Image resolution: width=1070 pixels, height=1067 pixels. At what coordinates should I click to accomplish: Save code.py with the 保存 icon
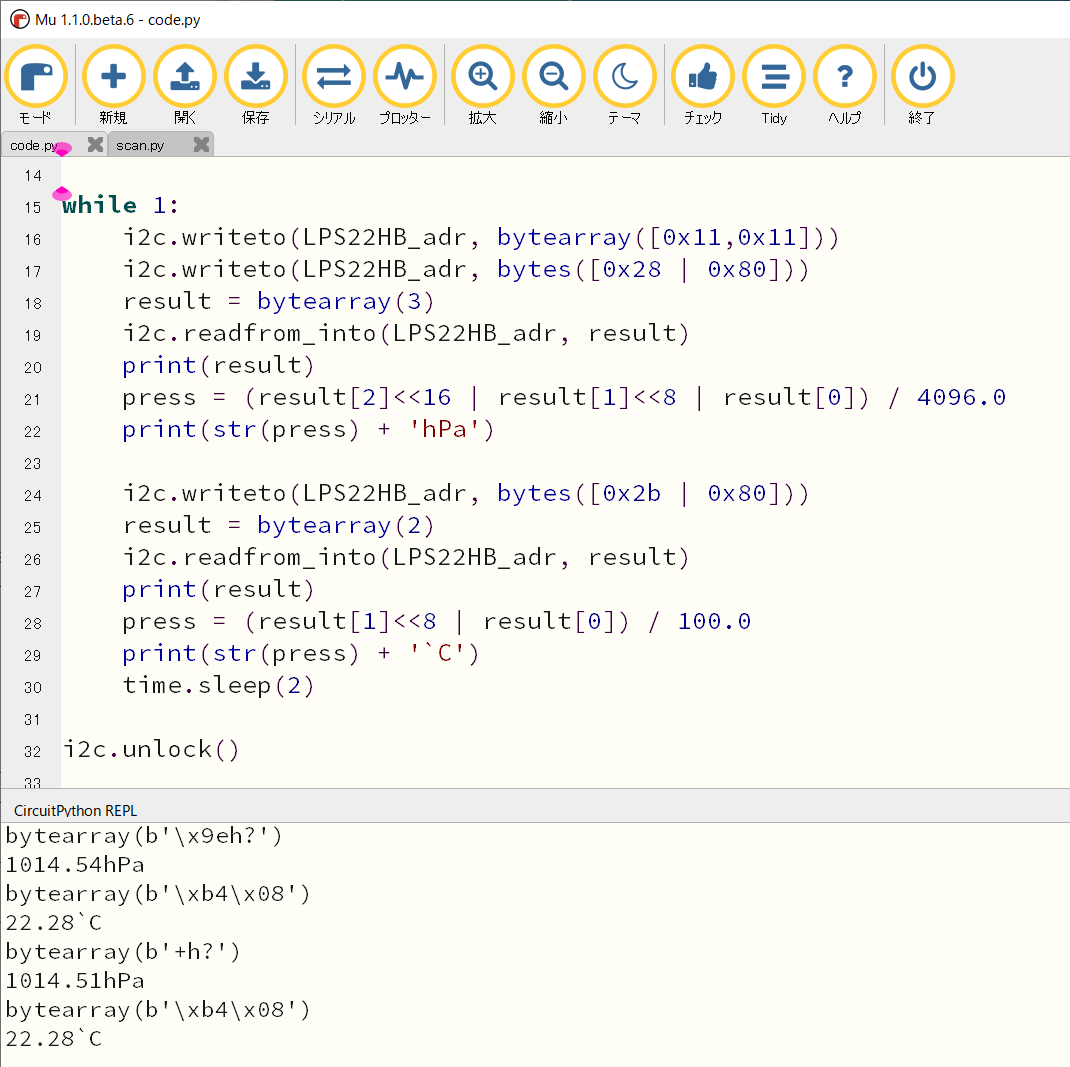pyautogui.click(x=257, y=76)
